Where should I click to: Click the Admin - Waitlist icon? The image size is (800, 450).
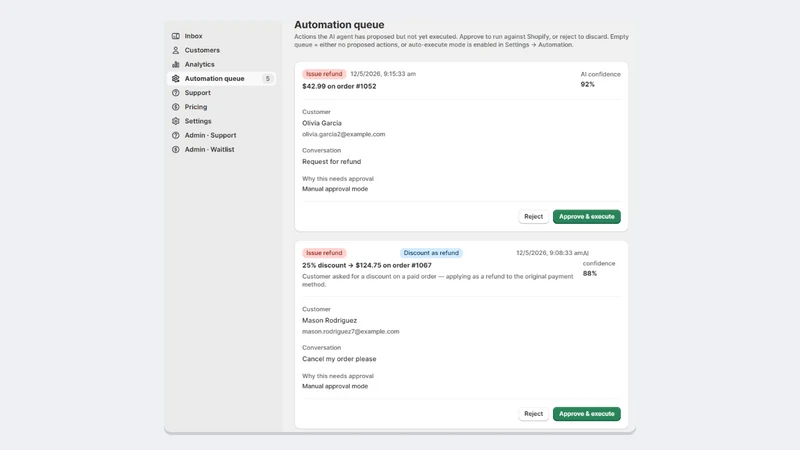(176, 149)
